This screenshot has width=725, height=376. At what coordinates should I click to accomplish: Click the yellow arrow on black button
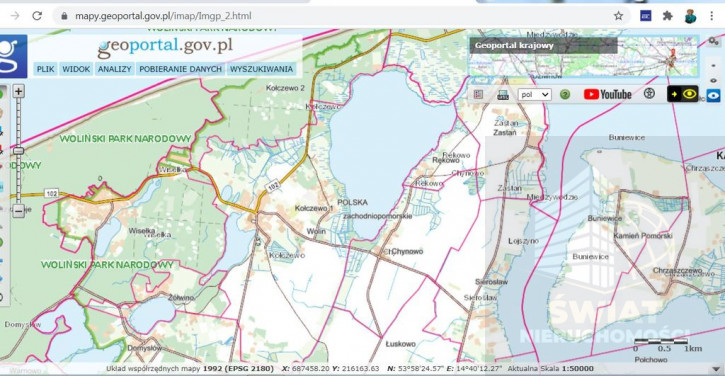click(674, 94)
